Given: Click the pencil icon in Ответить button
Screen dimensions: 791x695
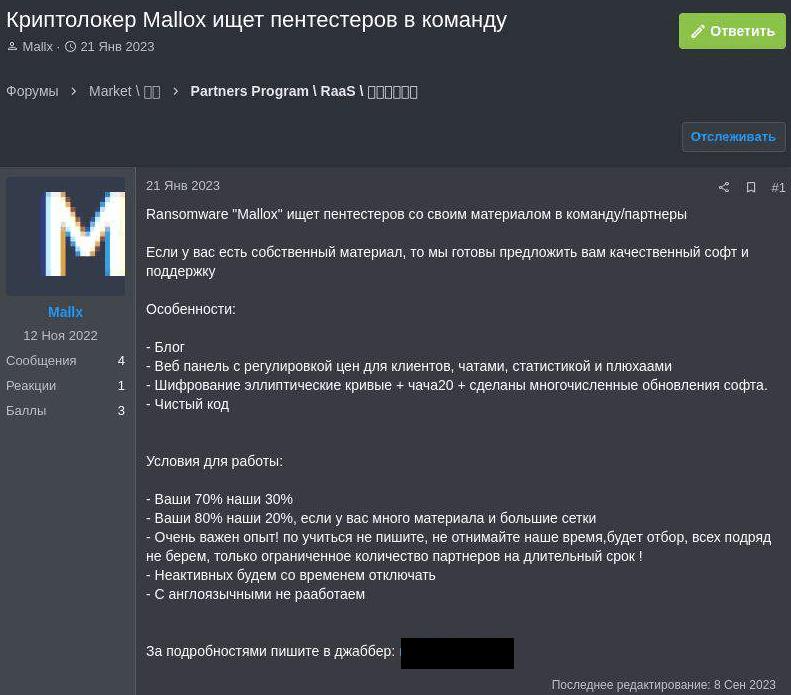Looking at the screenshot, I should (x=698, y=31).
